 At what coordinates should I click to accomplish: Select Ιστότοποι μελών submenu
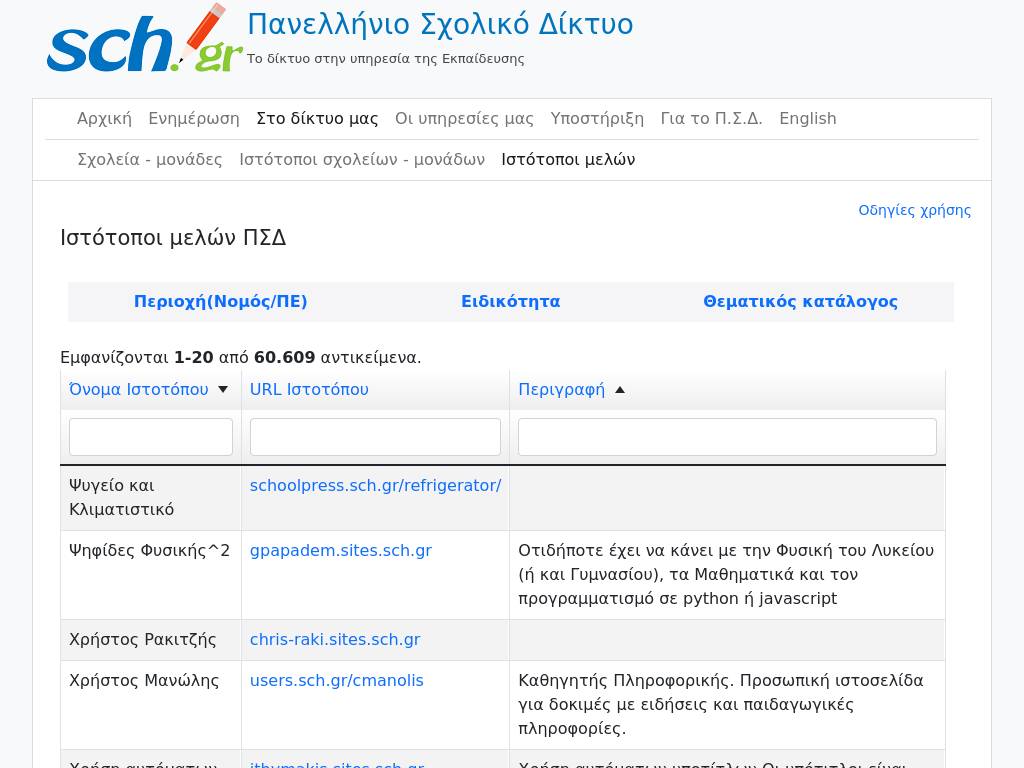click(x=568, y=159)
